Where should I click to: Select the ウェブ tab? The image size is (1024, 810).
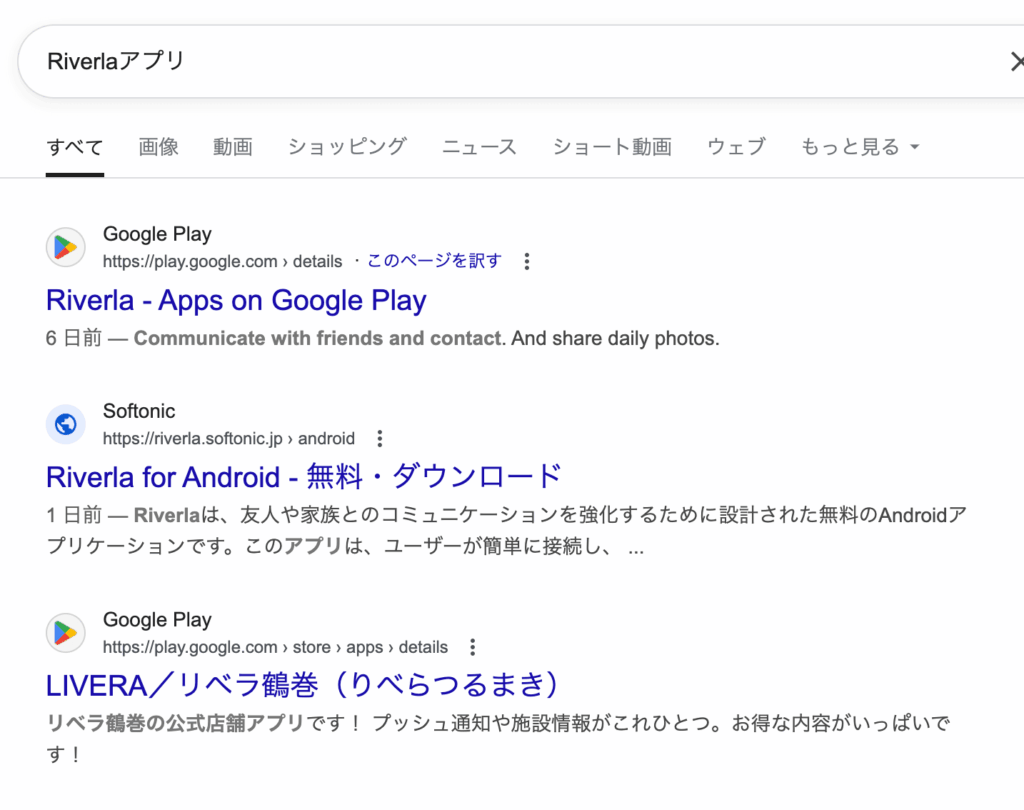coord(737,147)
